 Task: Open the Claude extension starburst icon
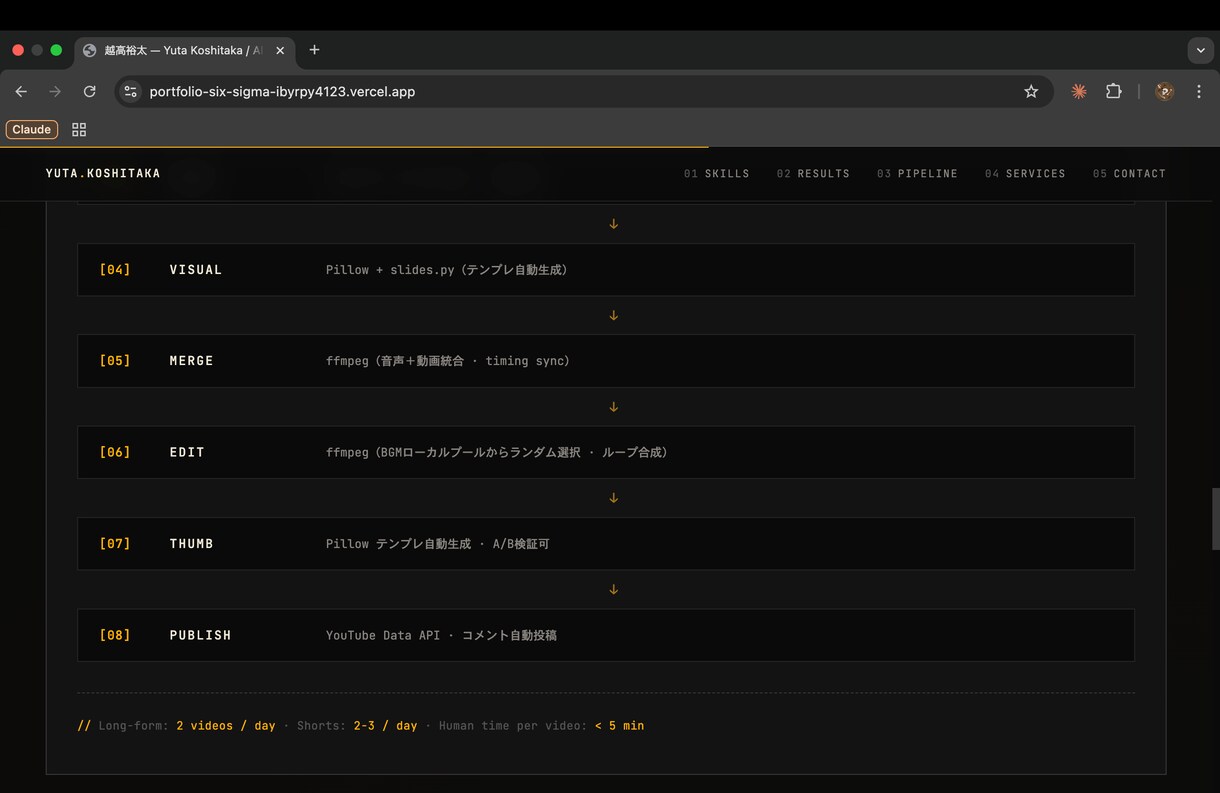click(1079, 91)
